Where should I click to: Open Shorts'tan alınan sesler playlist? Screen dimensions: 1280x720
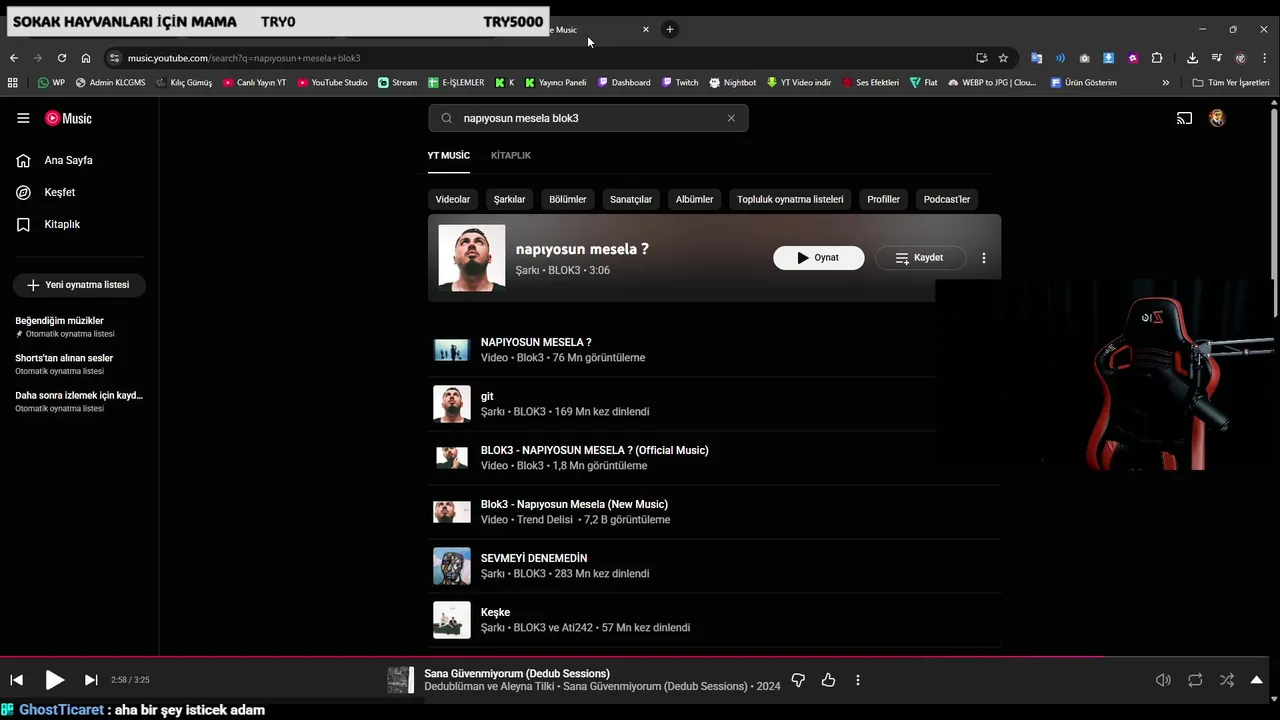click(x=79, y=364)
